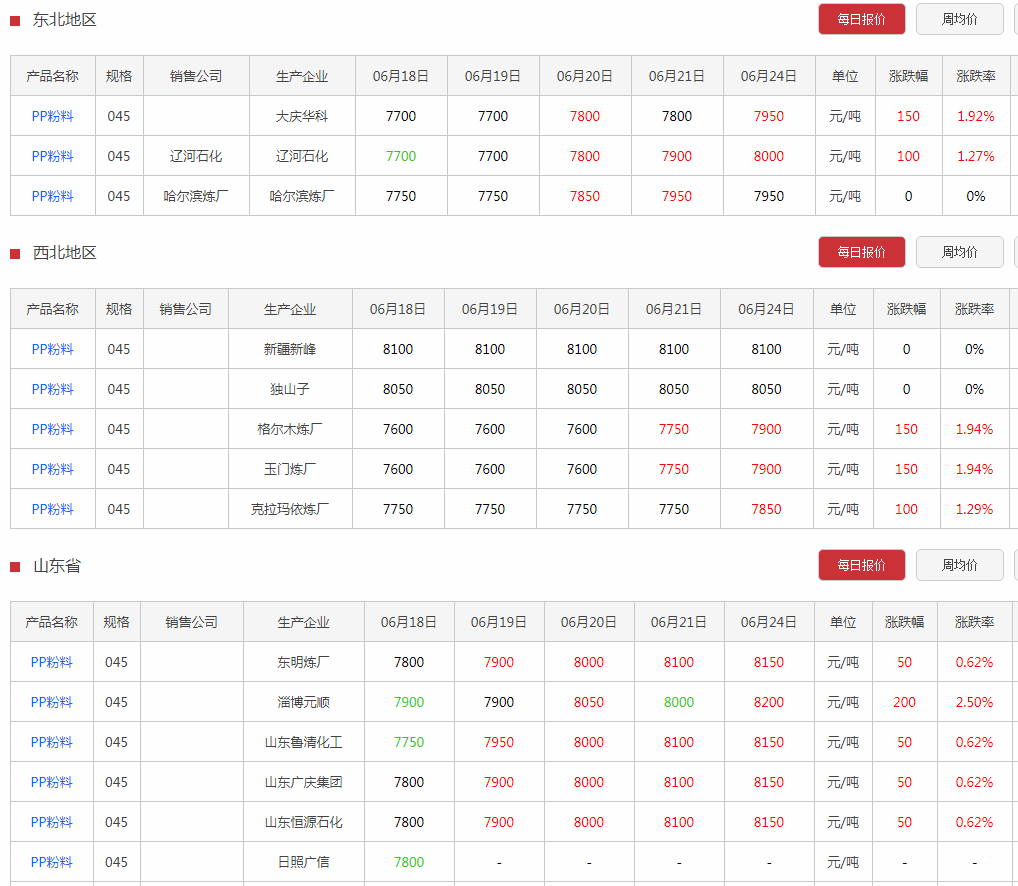Open PP粉料 link in 大庆华科 row
This screenshot has height=886, width=1018.
pos(53,116)
